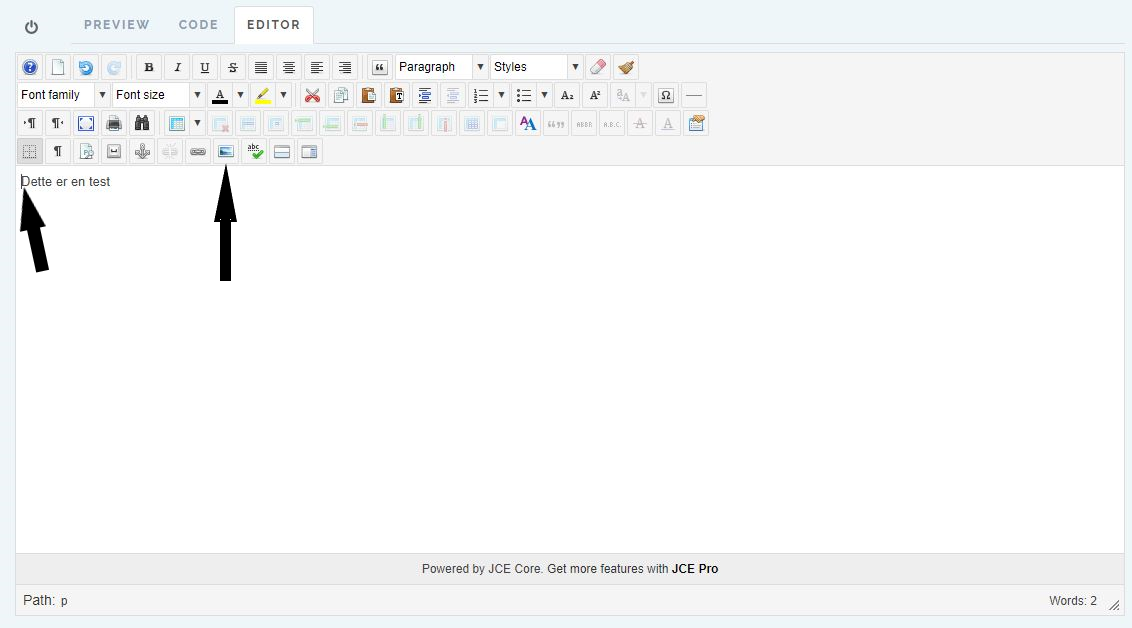1132x628 pixels.
Task: Toggle italic formatting
Action: click(177, 68)
